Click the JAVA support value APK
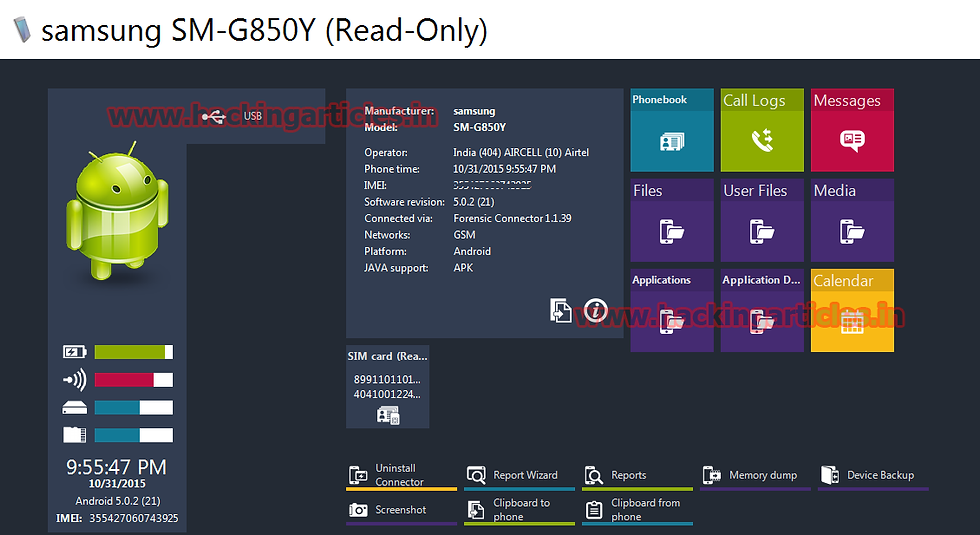980x535 pixels. pyautogui.click(x=463, y=268)
